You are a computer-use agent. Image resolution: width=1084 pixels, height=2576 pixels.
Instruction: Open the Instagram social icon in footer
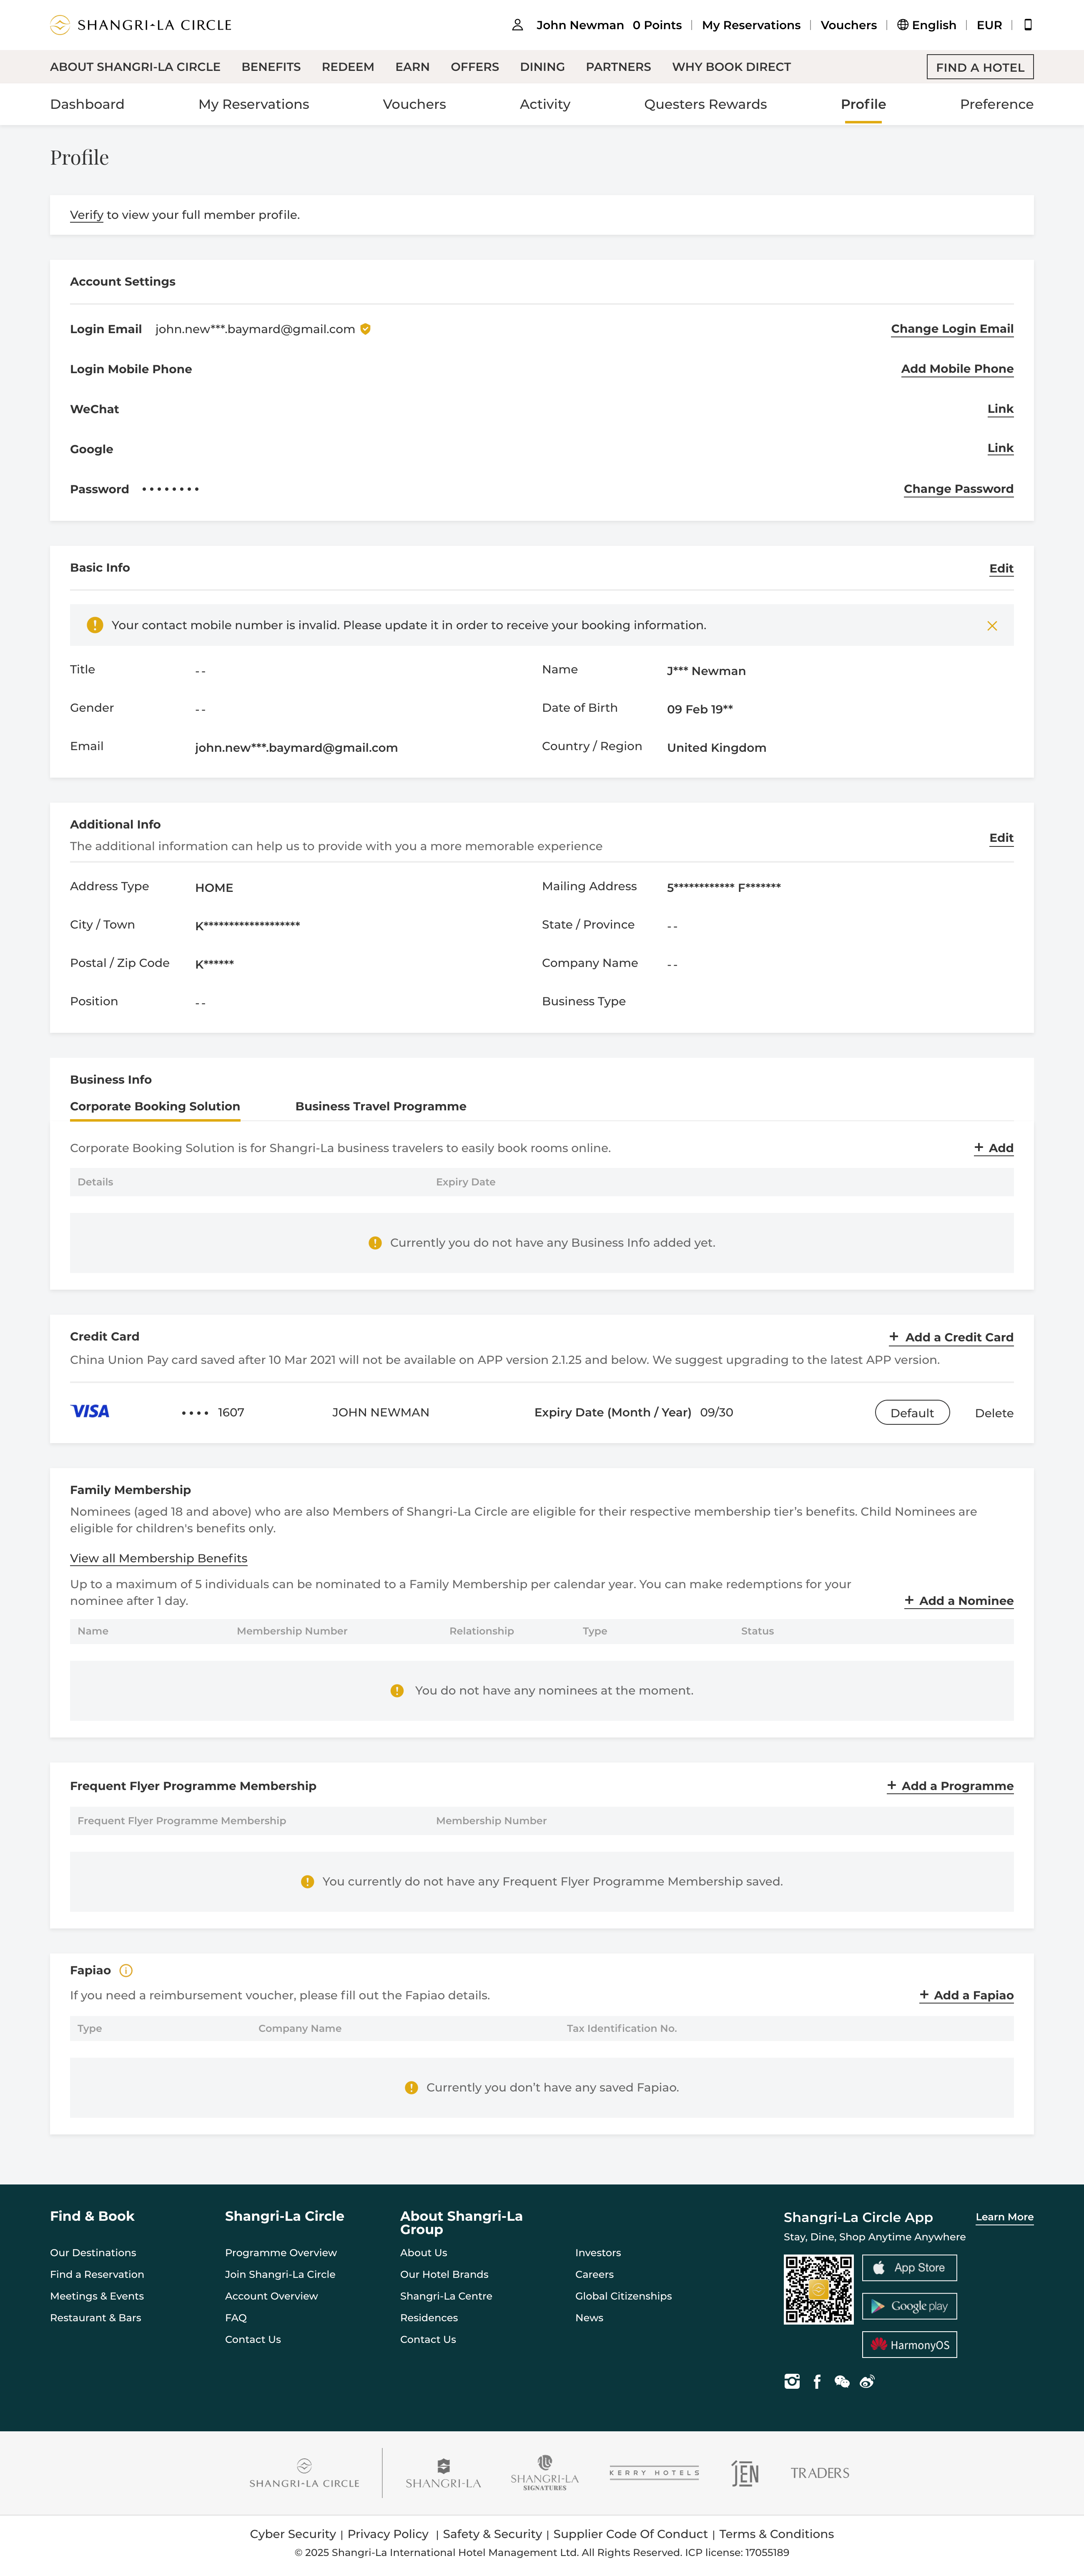(792, 2381)
